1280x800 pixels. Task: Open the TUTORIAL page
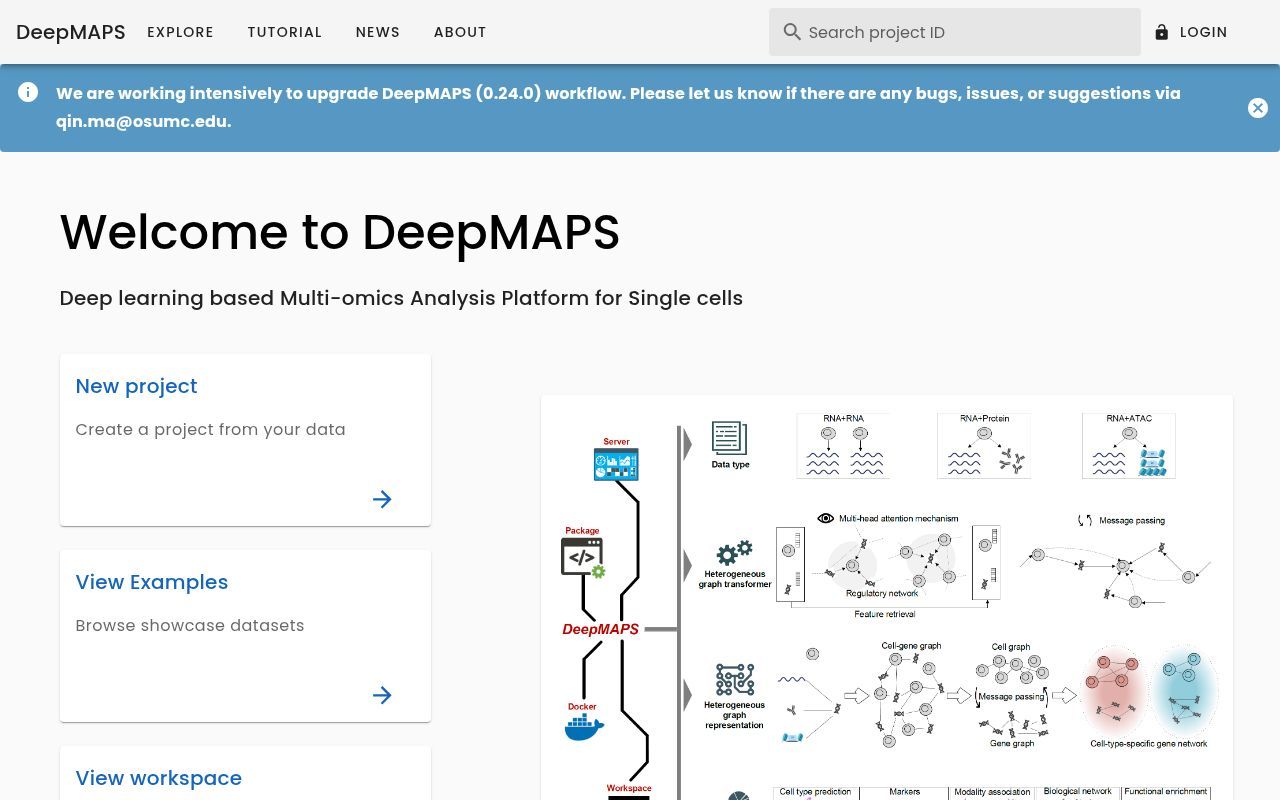pyautogui.click(x=285, y=32)
